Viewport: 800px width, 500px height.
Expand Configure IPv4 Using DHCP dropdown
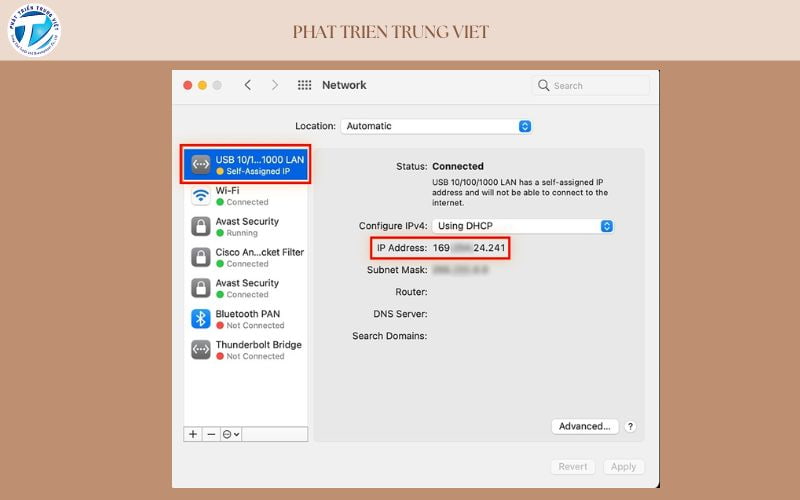(522, 226)
